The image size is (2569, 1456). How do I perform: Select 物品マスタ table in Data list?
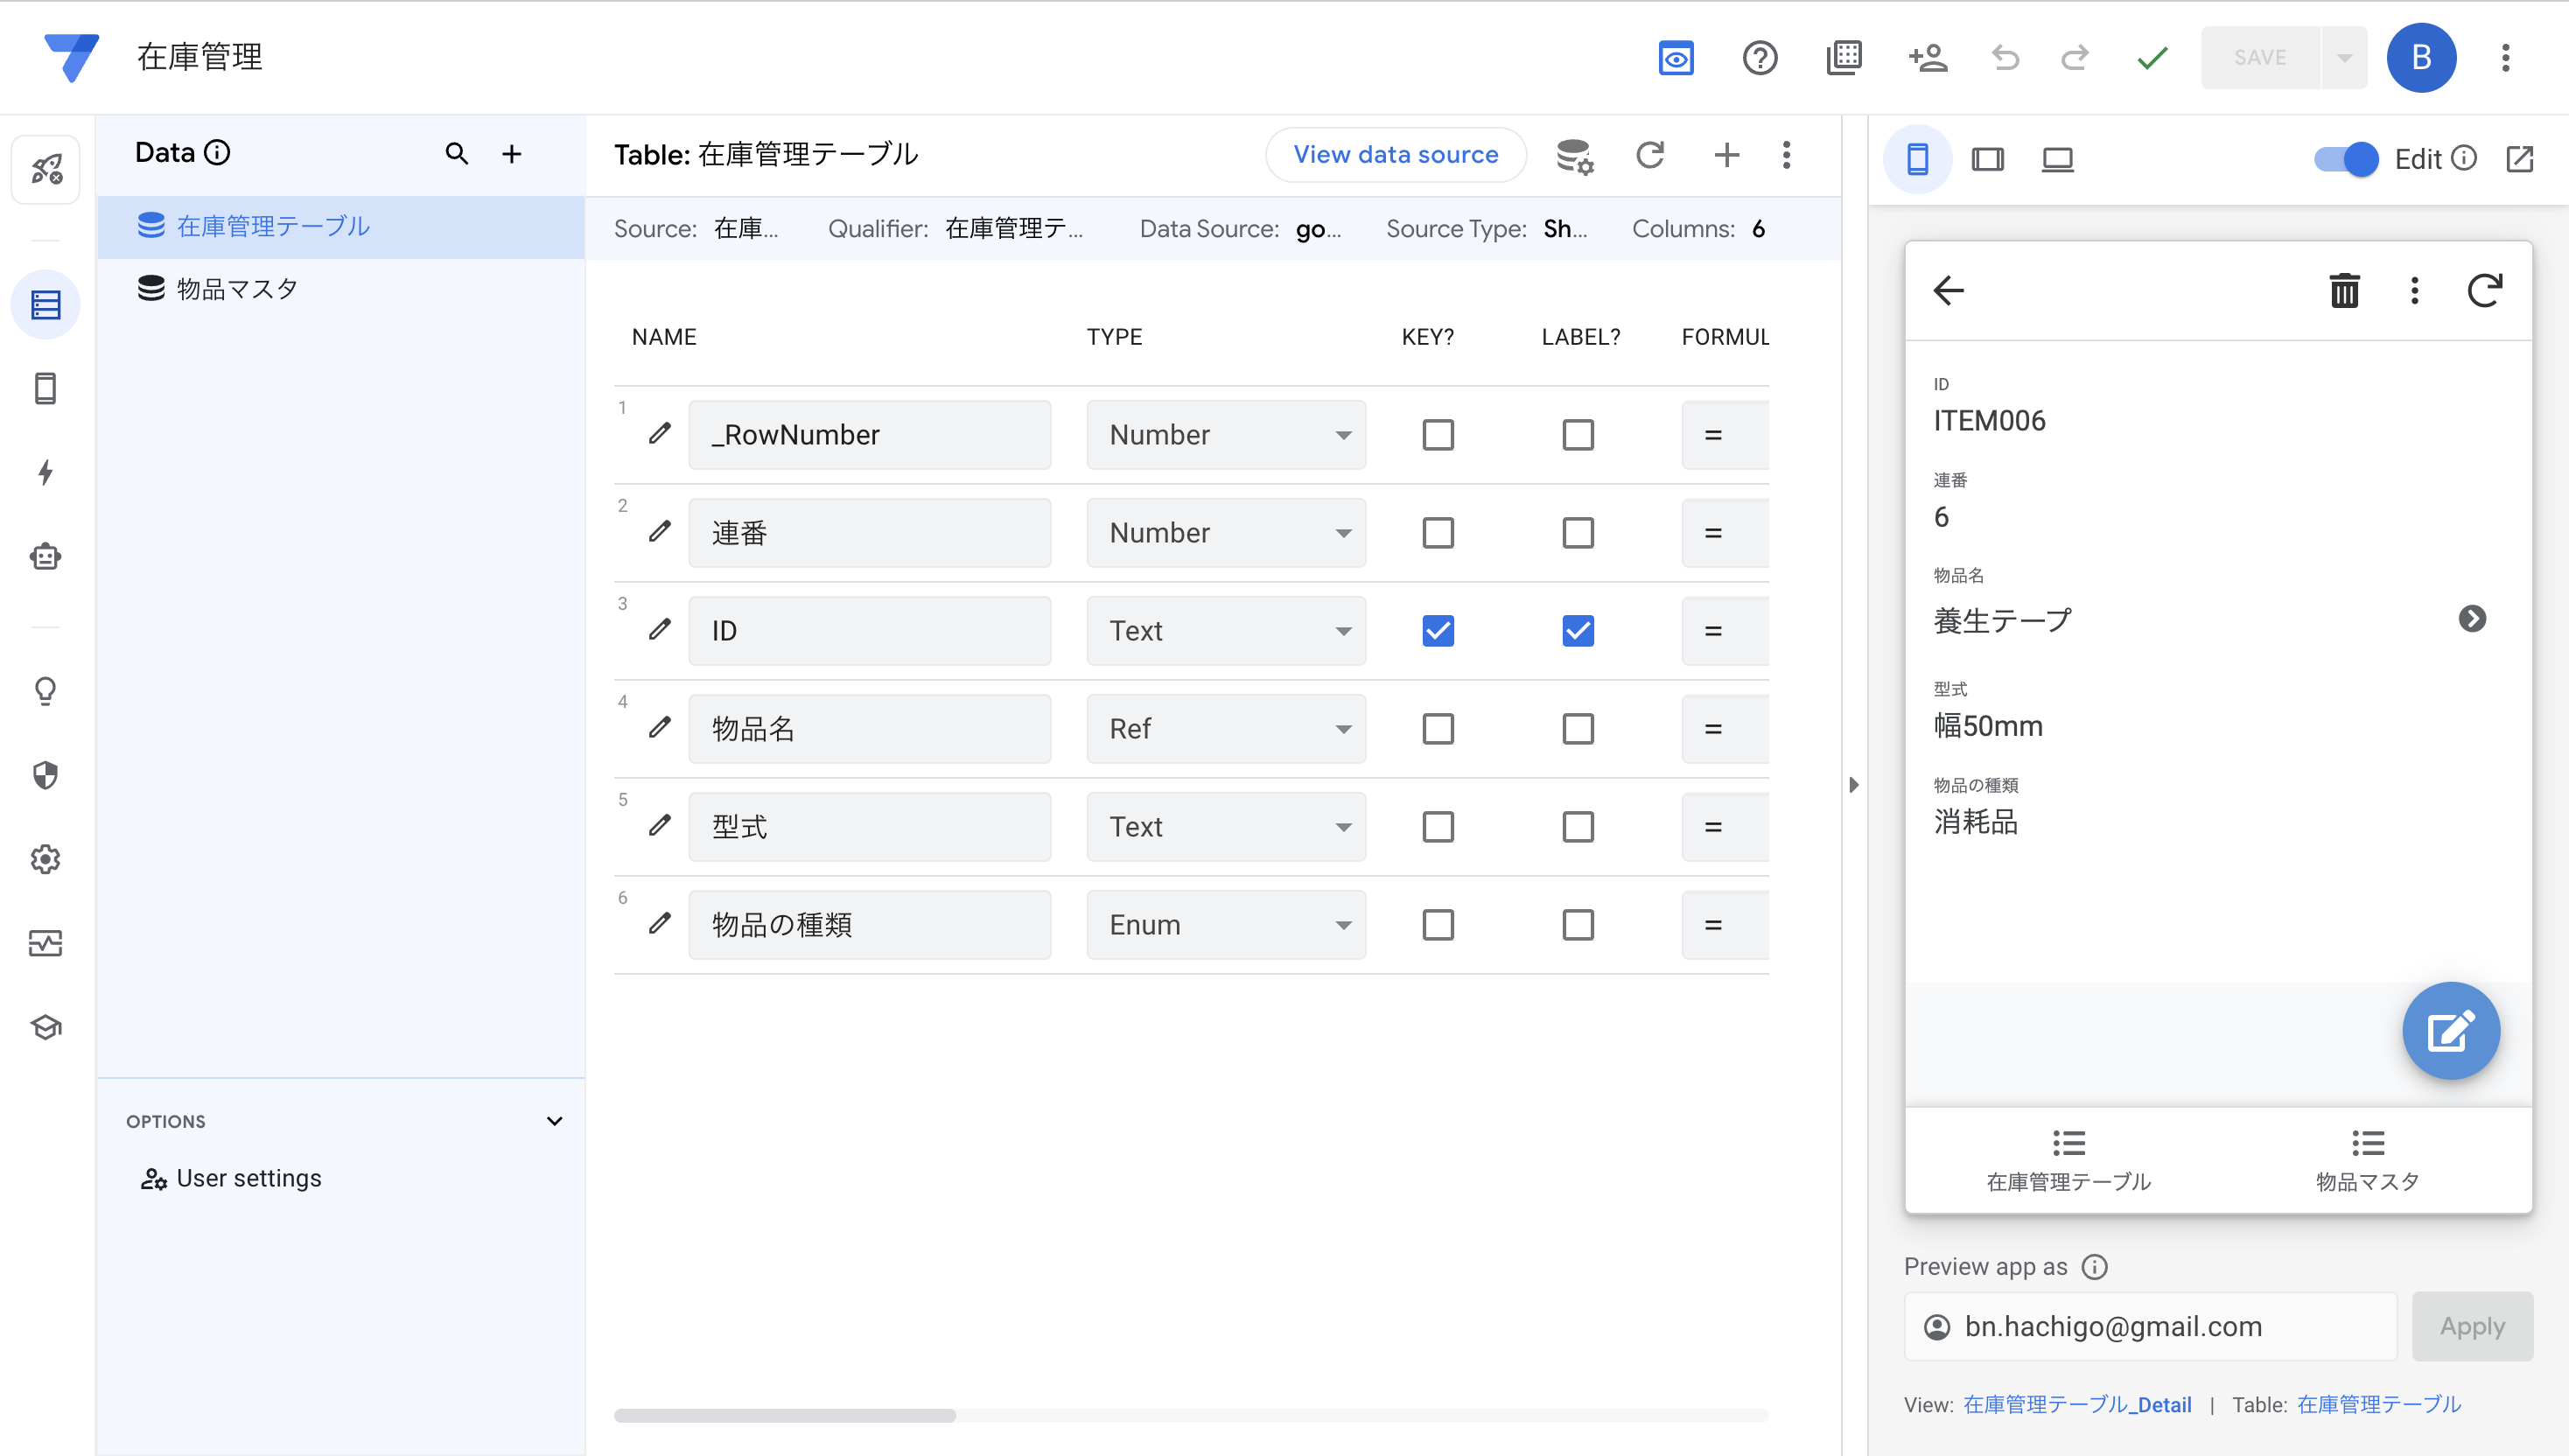click(237, 289)
